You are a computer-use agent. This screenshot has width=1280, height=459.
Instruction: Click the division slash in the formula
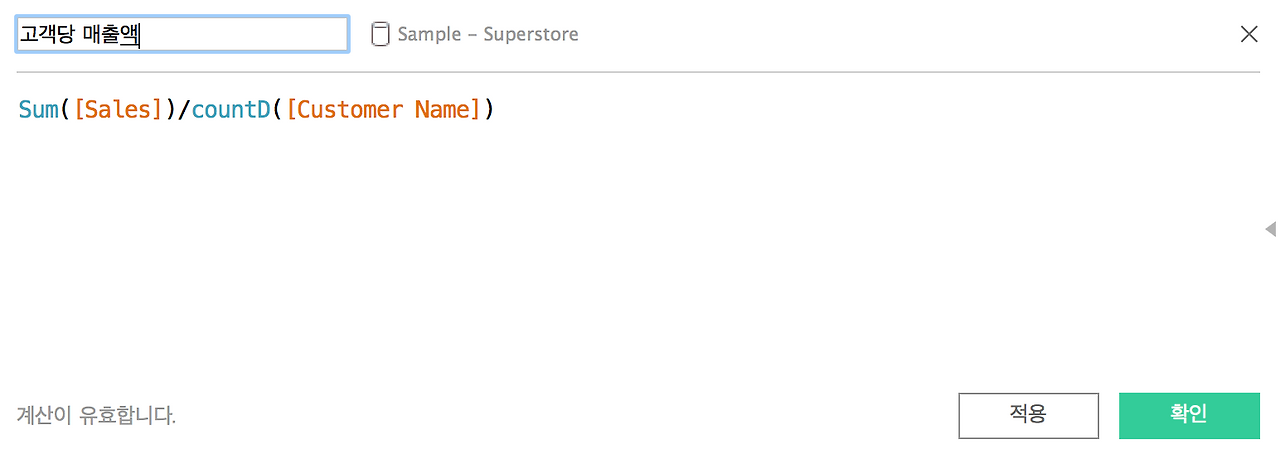click(184, 110)
